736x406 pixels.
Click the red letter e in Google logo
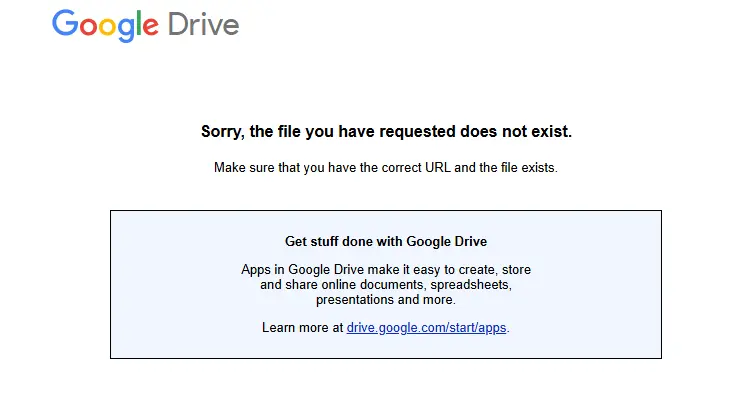coord(150,27)
